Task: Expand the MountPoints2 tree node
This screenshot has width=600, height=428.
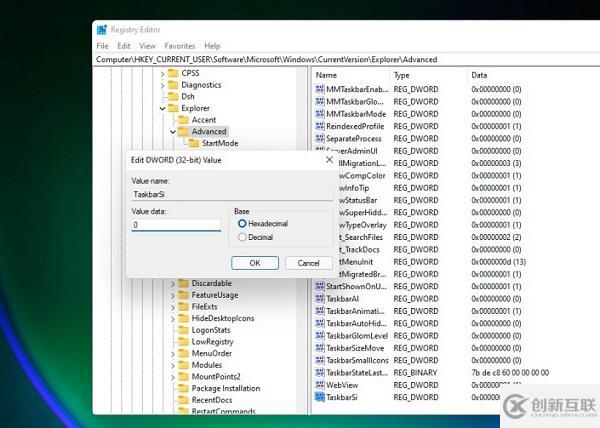Action: [173, 377]
